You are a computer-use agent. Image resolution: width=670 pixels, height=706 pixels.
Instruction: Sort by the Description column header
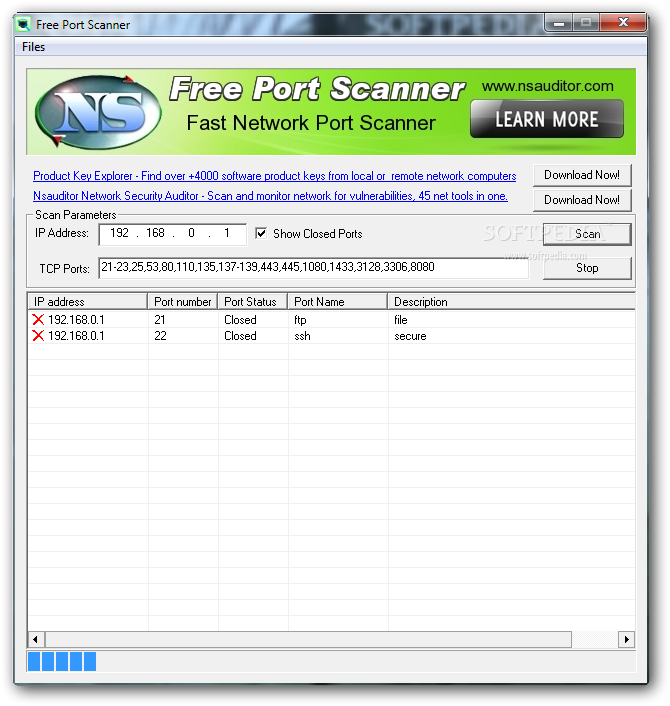tap(512, 301)
